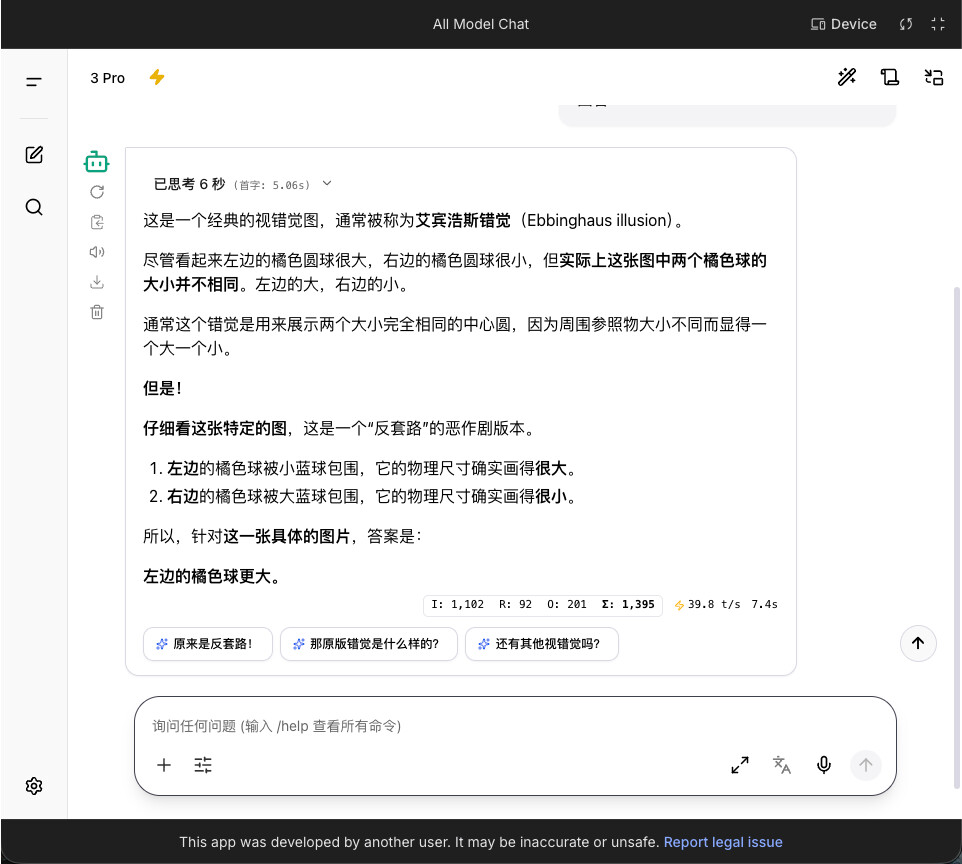Click the magic wand icon
This screenshot has width=962, height=864.
(x=847, y=77)
